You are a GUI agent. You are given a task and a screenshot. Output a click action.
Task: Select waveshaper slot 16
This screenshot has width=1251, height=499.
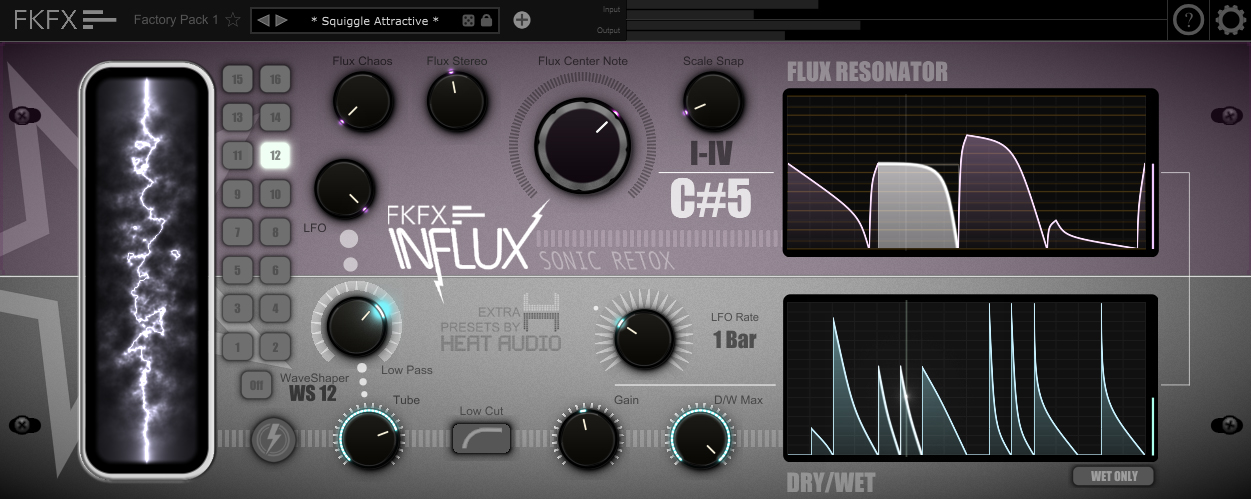(x=275, y=79)
